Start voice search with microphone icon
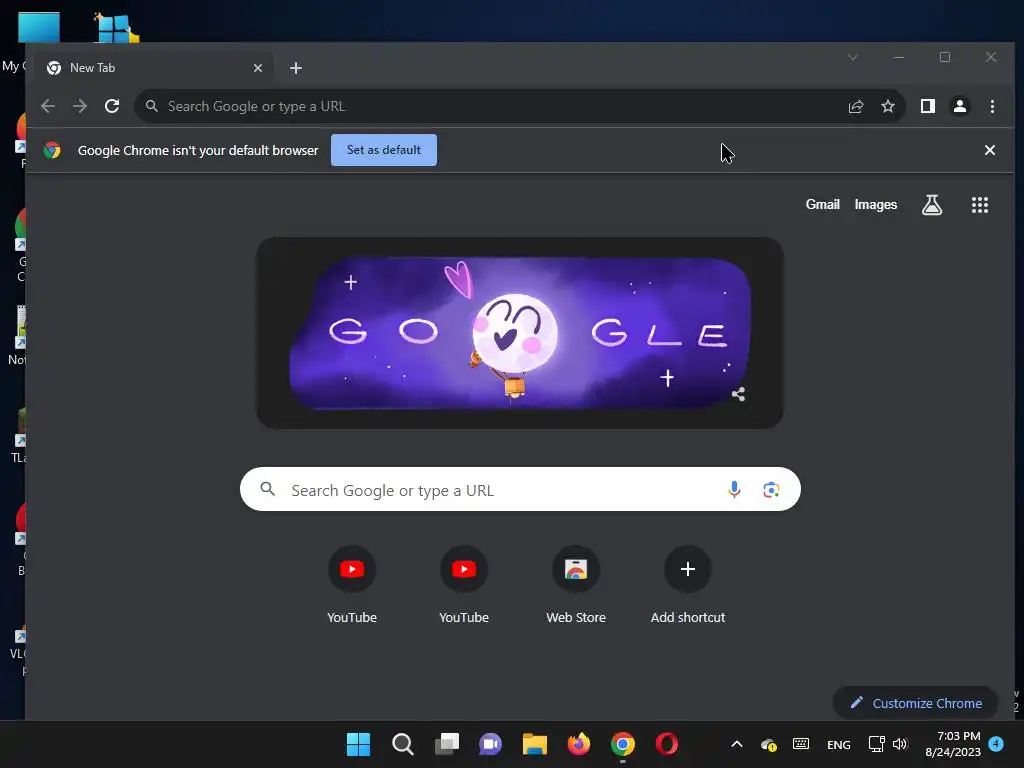This screenshot has height=768, width=1024. point(734,489)
